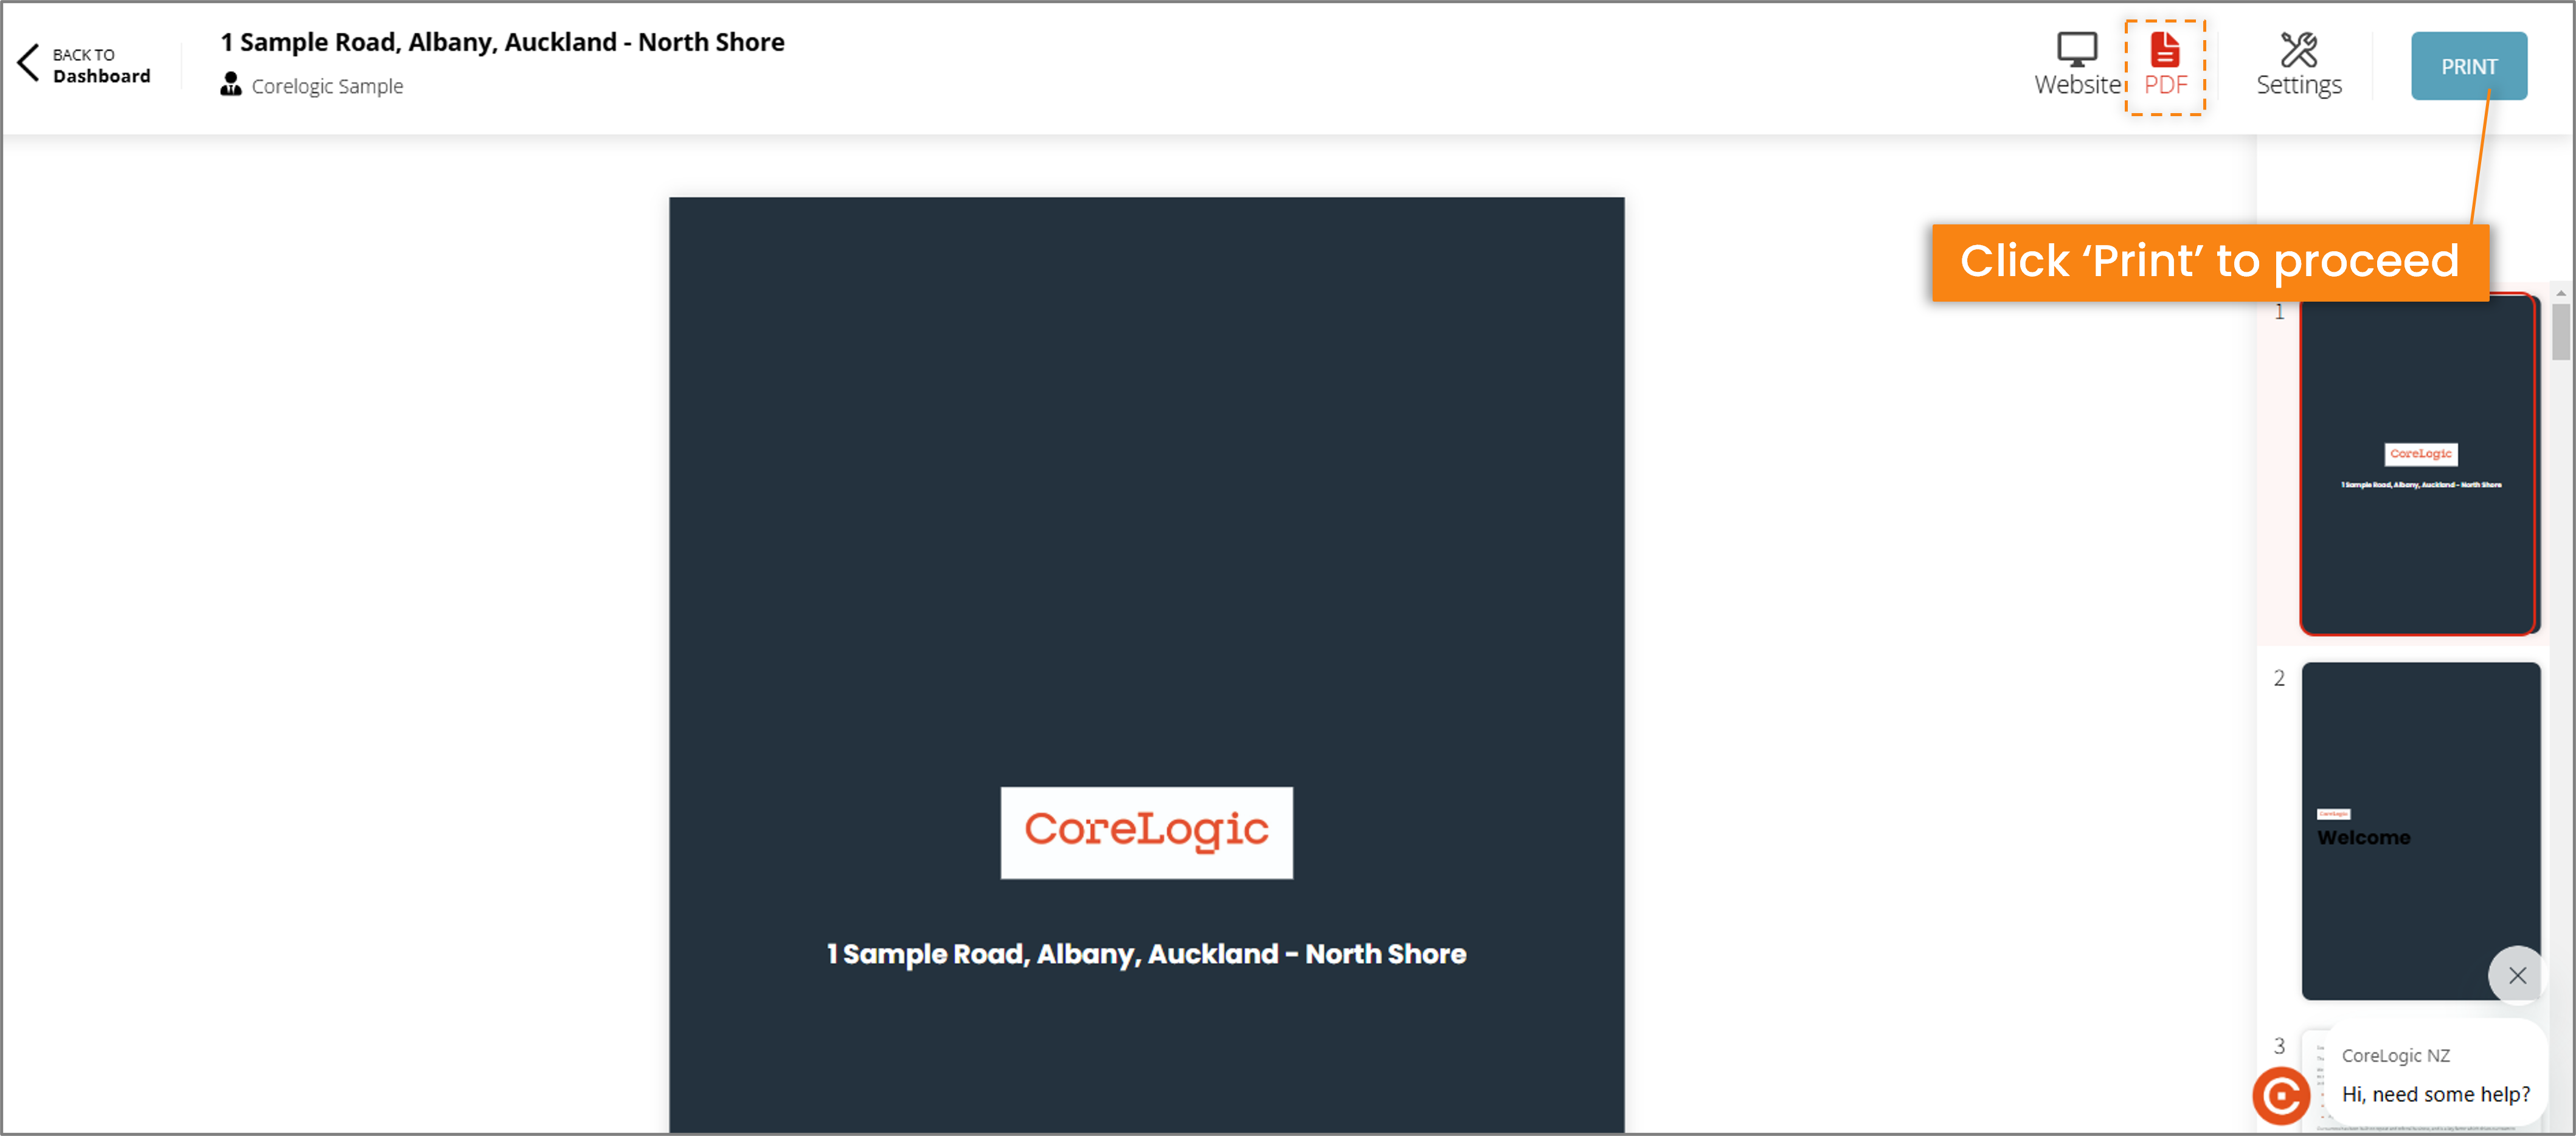
Task: Go back to Dashboard using the arrow
Action: pos(28,63)
